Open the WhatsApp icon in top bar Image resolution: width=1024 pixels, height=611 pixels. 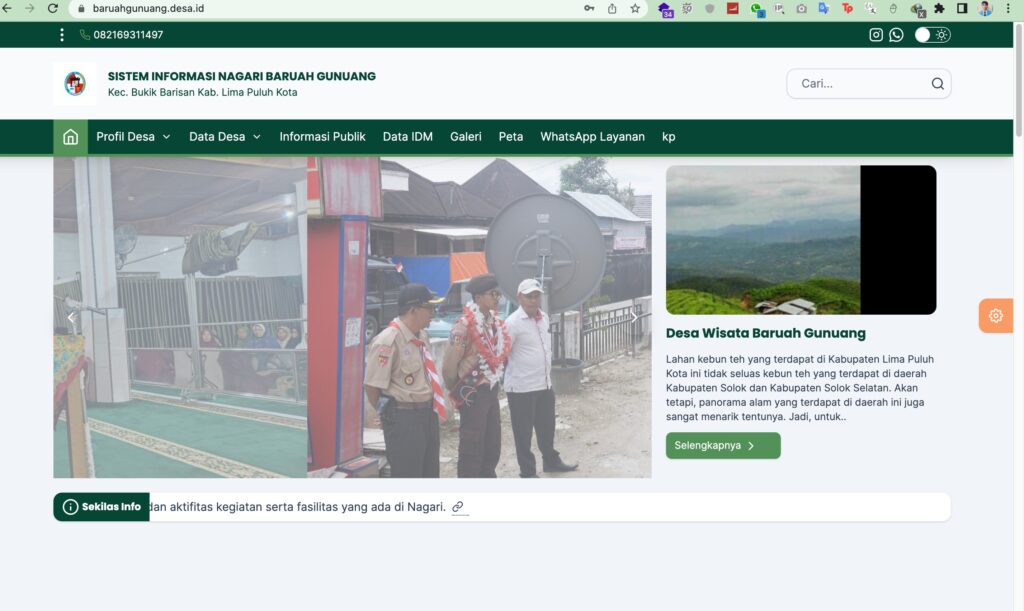[896, 35]
